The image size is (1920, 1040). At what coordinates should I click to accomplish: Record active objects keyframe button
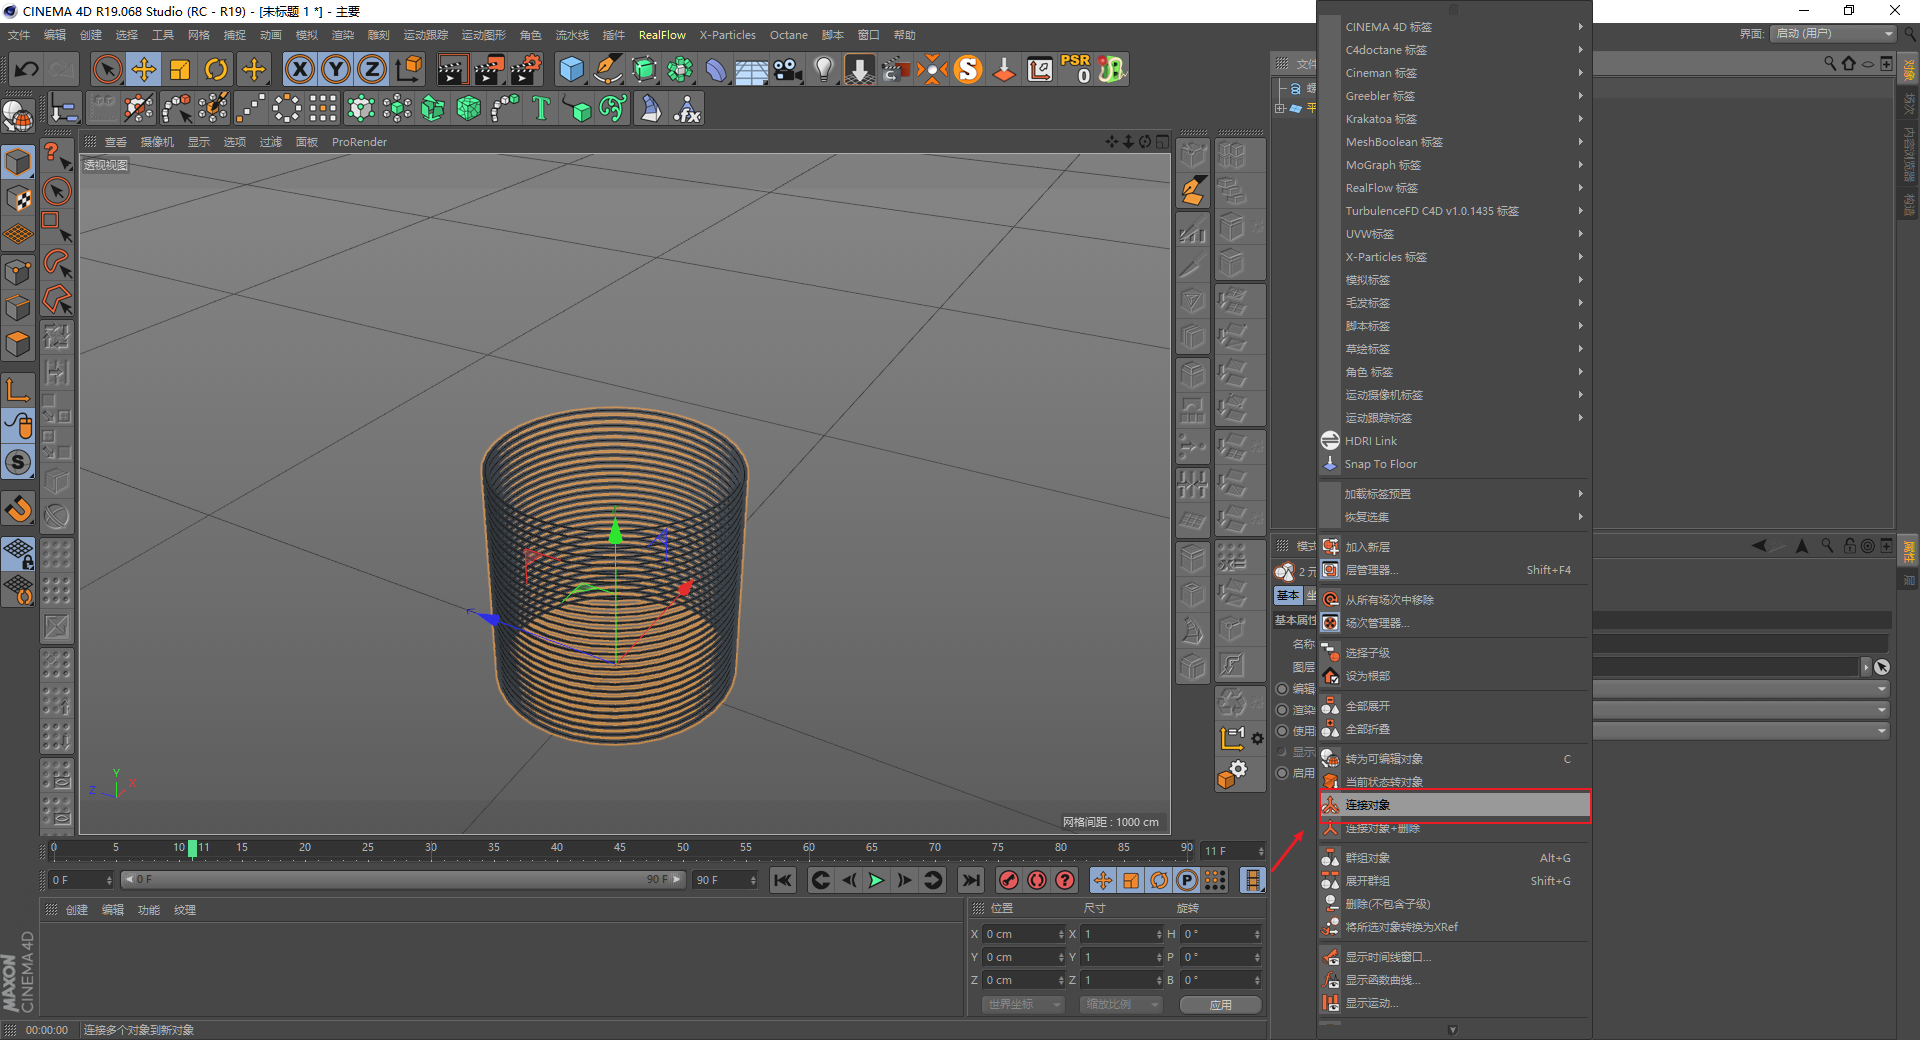(1009, 880)
